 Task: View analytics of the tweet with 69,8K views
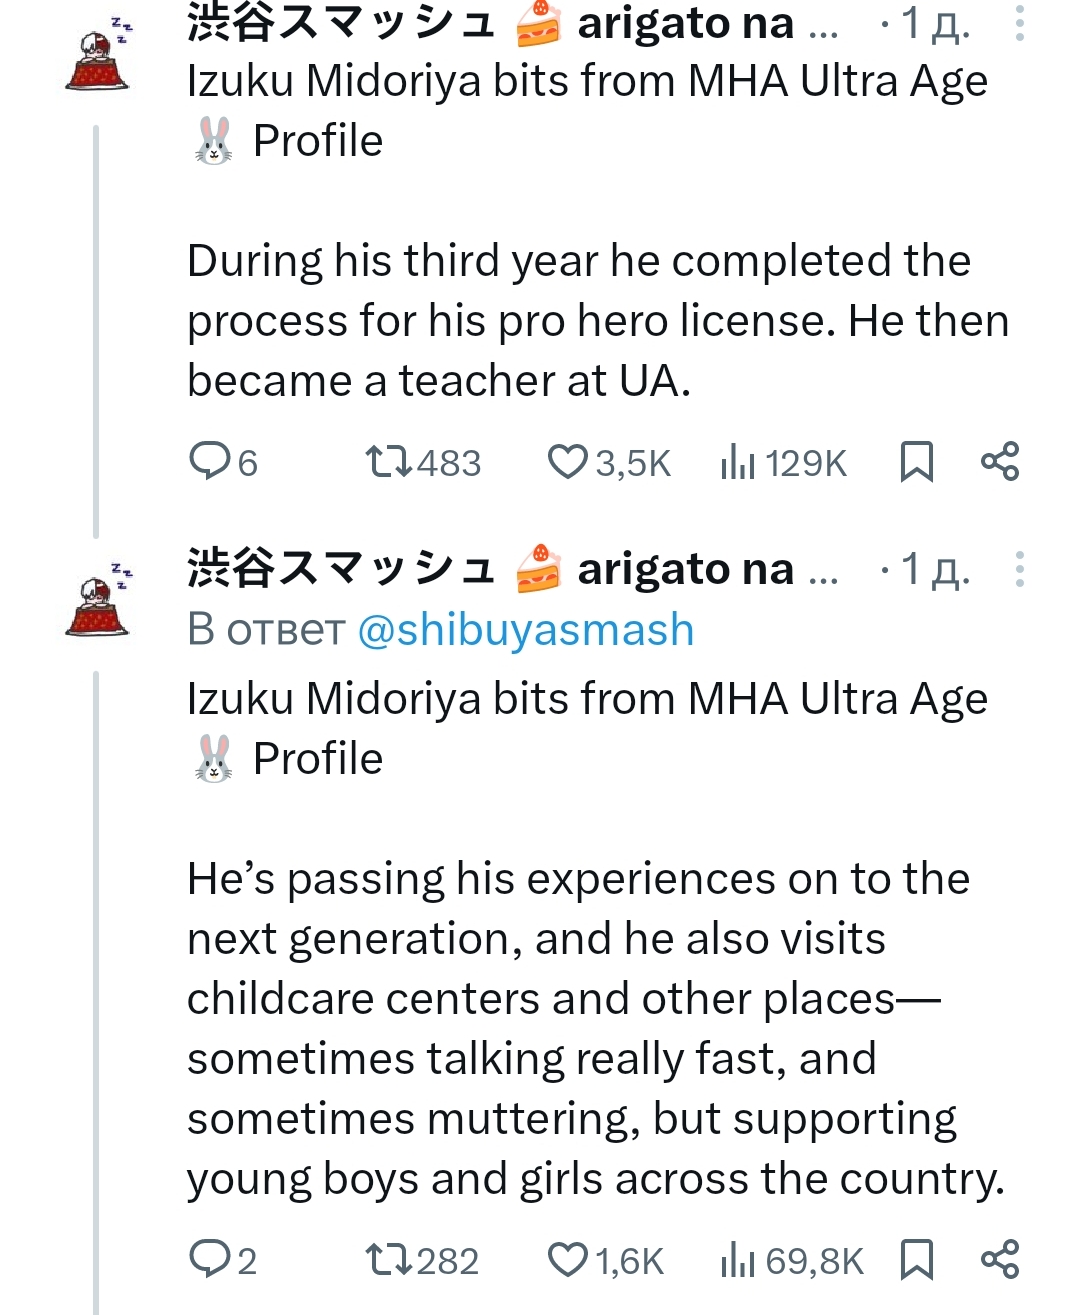pyautogui.click(x=791, y=1261)
